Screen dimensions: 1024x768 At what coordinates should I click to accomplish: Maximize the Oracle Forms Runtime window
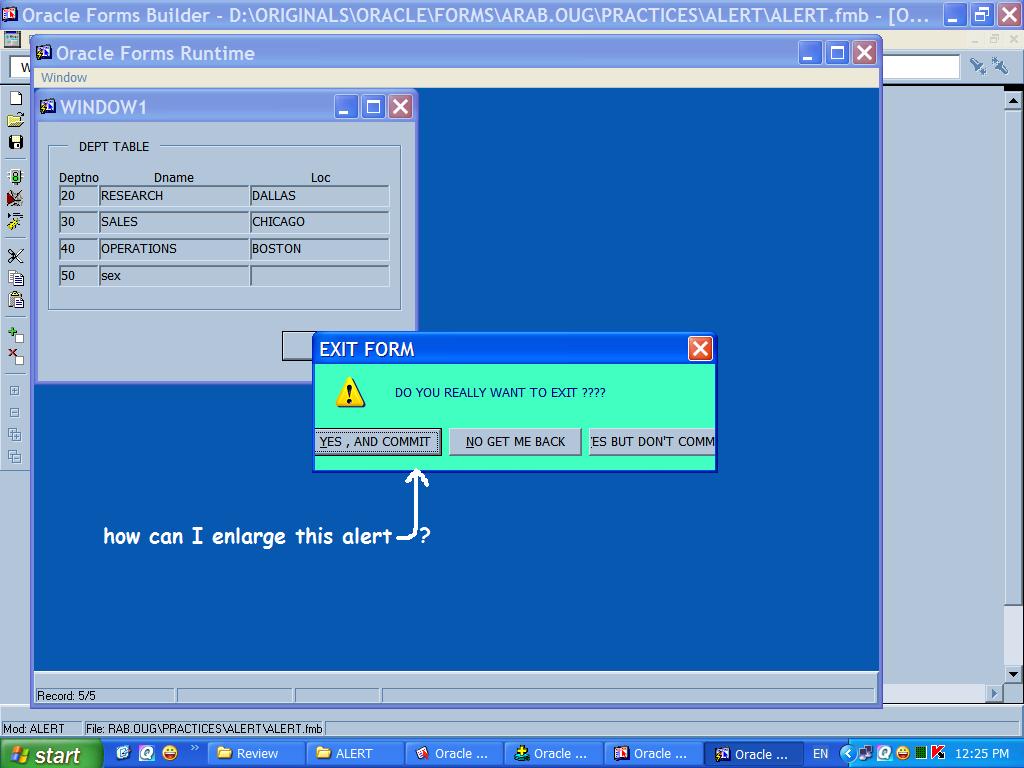[837, 52]
